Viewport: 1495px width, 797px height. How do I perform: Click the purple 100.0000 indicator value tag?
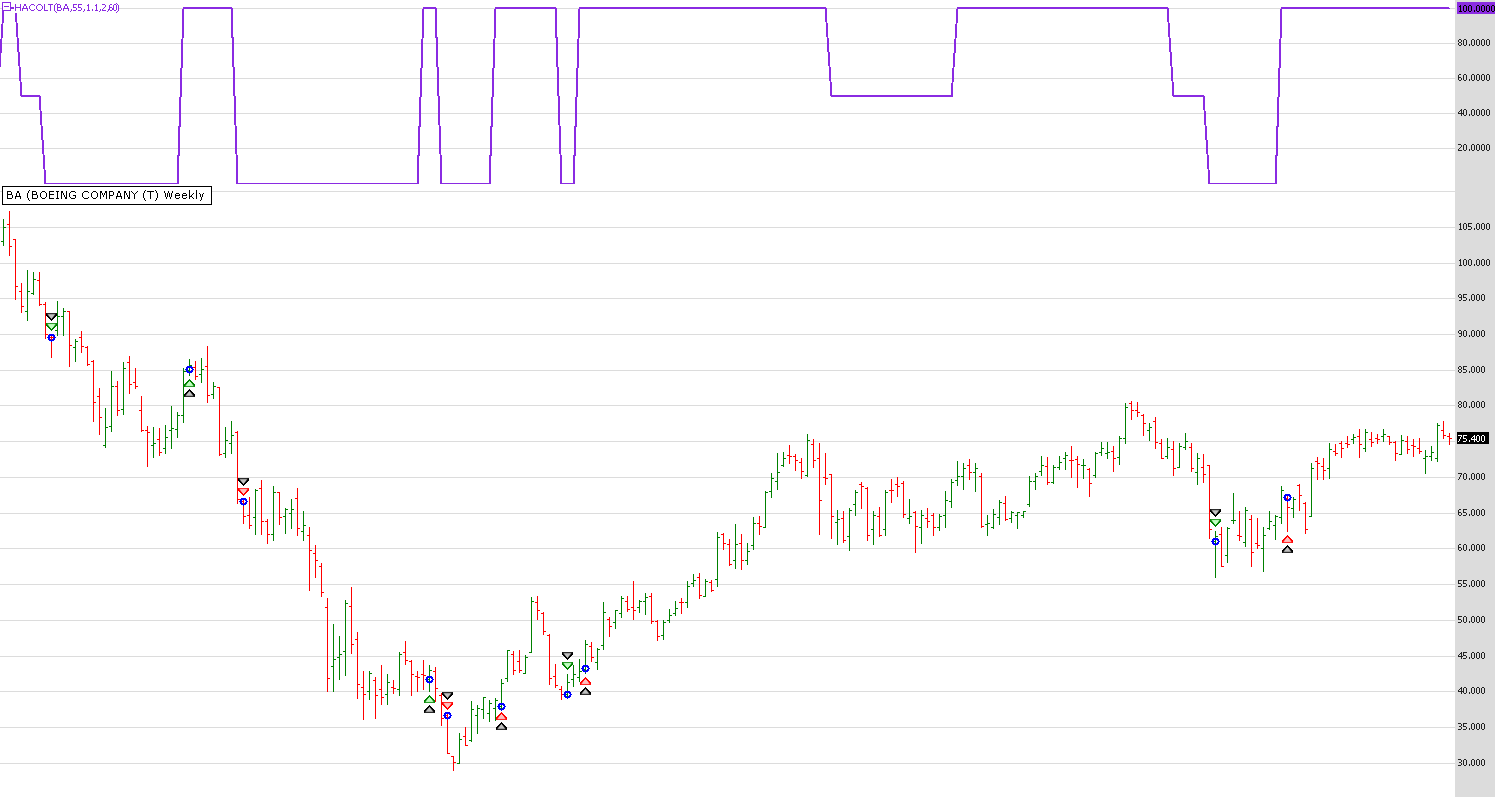click(x=1474, y=8)
